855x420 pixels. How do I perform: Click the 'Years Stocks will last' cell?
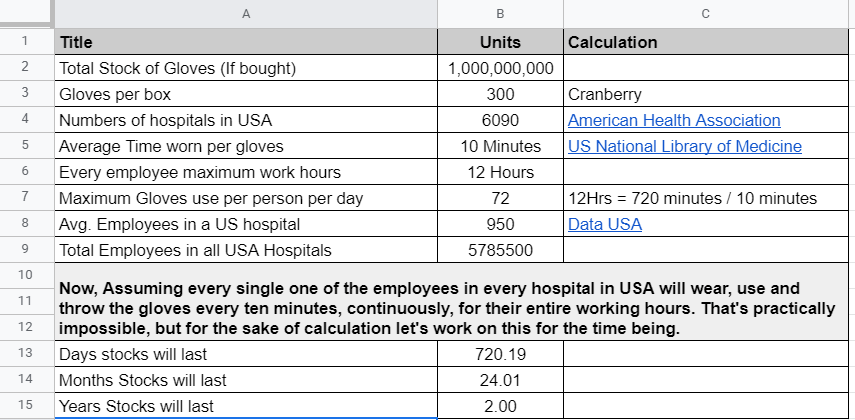pos(246,406)
